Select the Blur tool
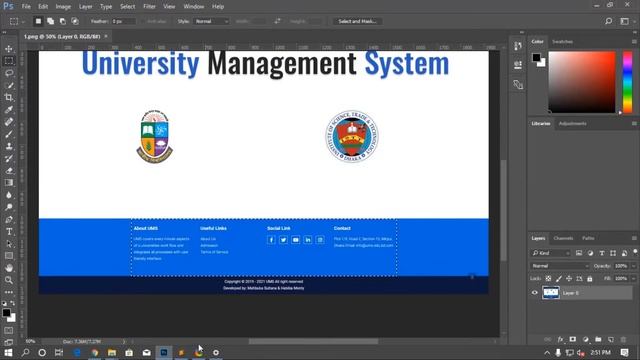640x360 pixels. (9, 195)
